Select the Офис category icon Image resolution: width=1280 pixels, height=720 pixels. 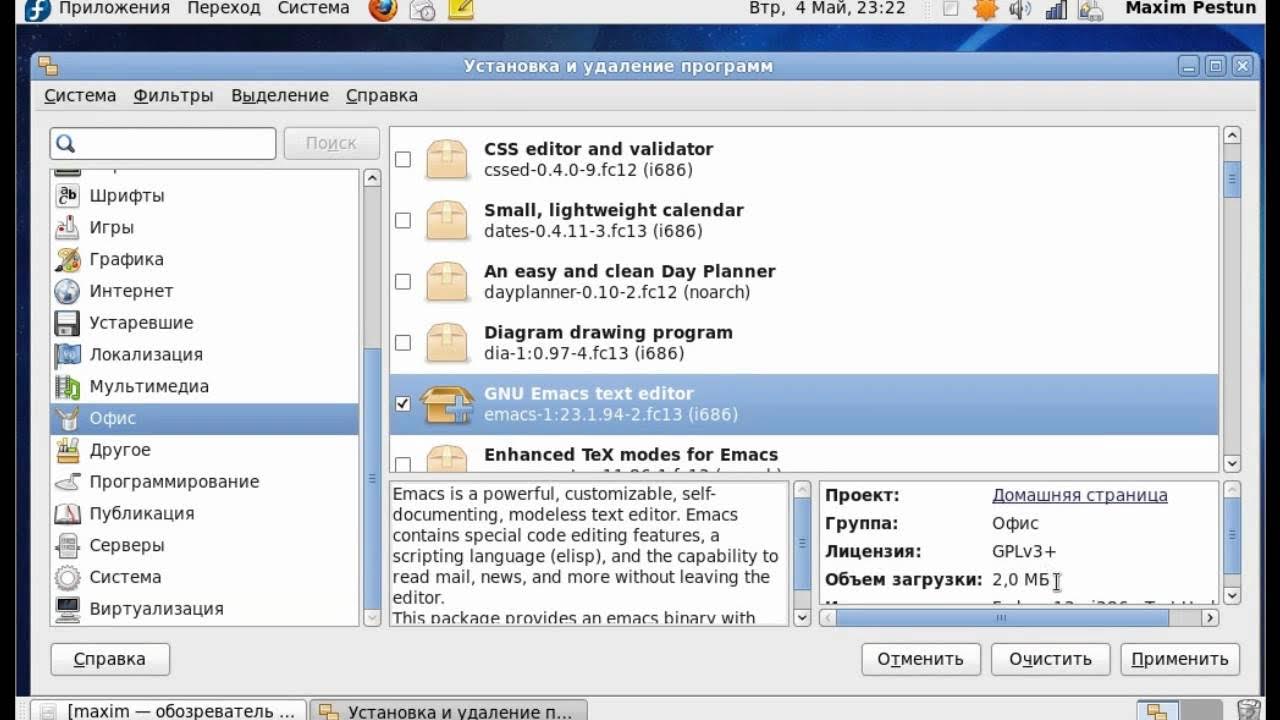click(x=67, y=418)
